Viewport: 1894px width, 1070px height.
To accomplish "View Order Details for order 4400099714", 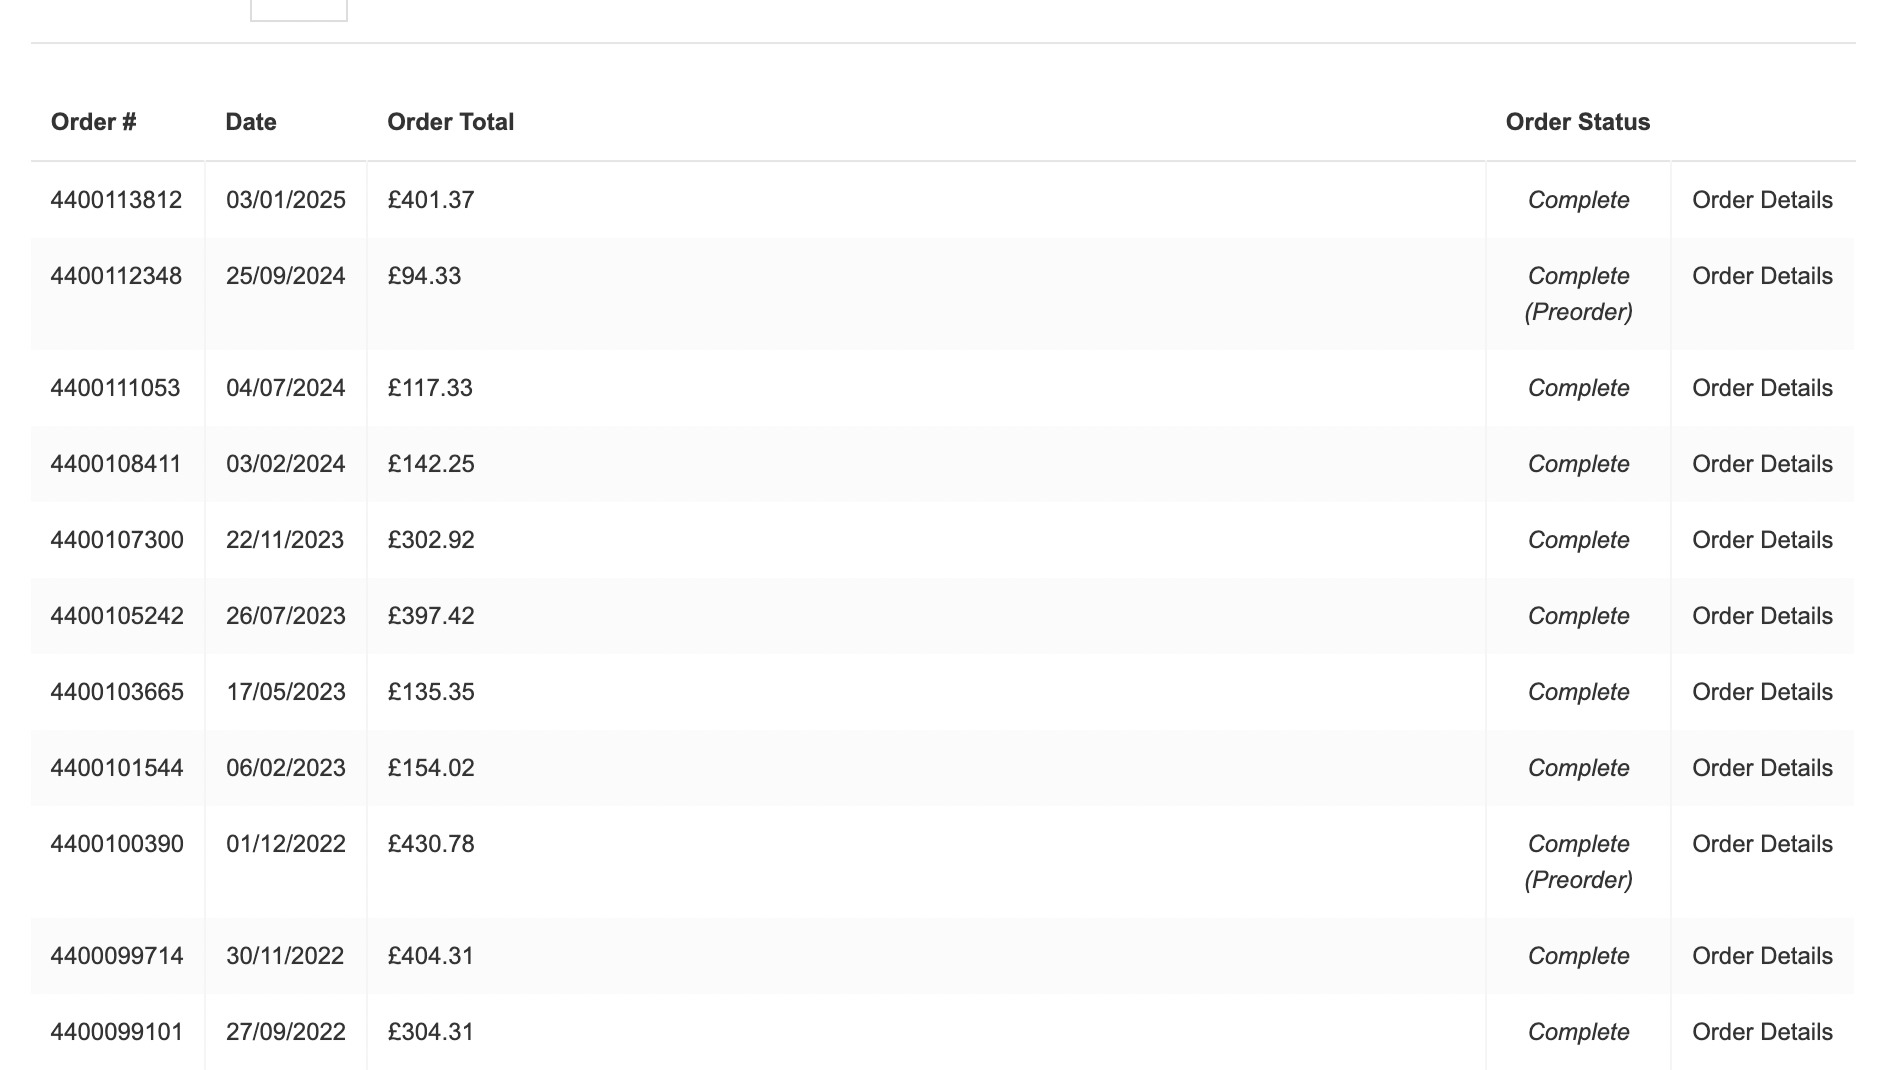I will click(1761, 956).
